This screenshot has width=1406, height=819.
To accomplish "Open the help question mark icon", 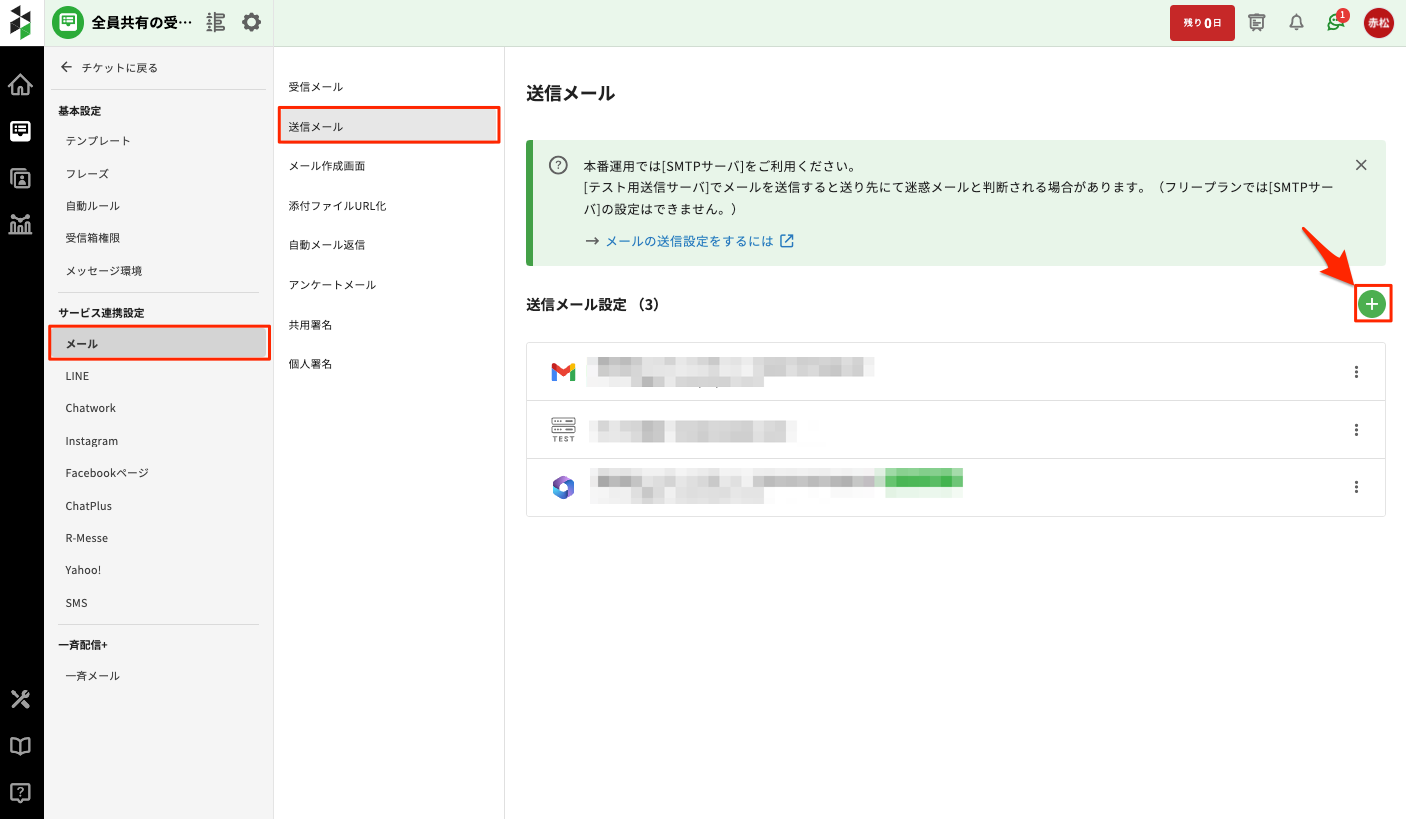I will click(20, 793).
